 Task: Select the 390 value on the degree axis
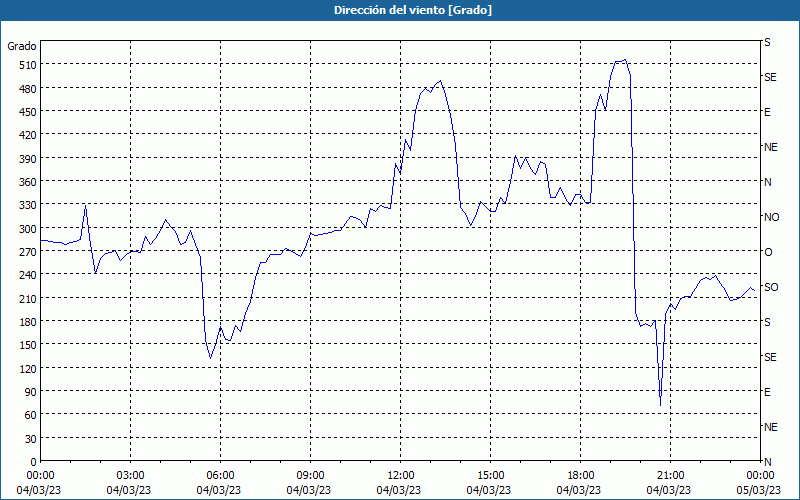(x=28, y=159)
